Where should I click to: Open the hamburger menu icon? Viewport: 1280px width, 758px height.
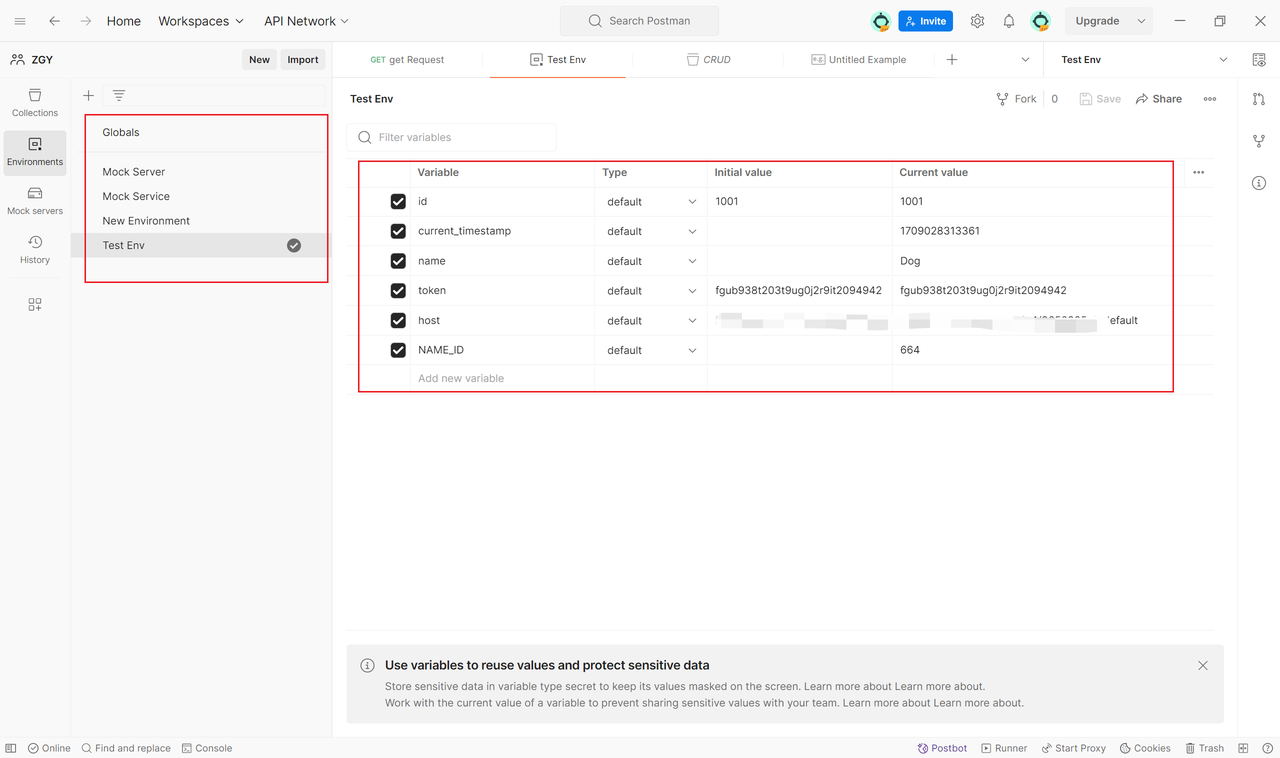point(20,21)
